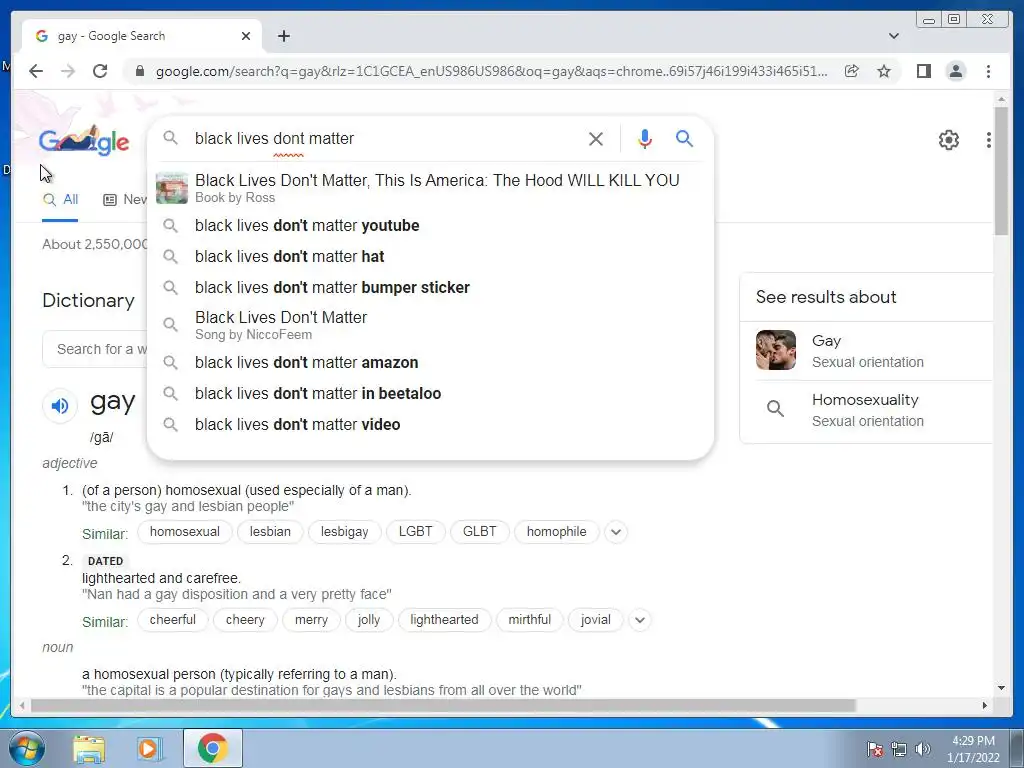Play pronunciation audio for gay
The width and height of the screenshot is (1024, 768).
pyautogui.click(x=59, y=406)
